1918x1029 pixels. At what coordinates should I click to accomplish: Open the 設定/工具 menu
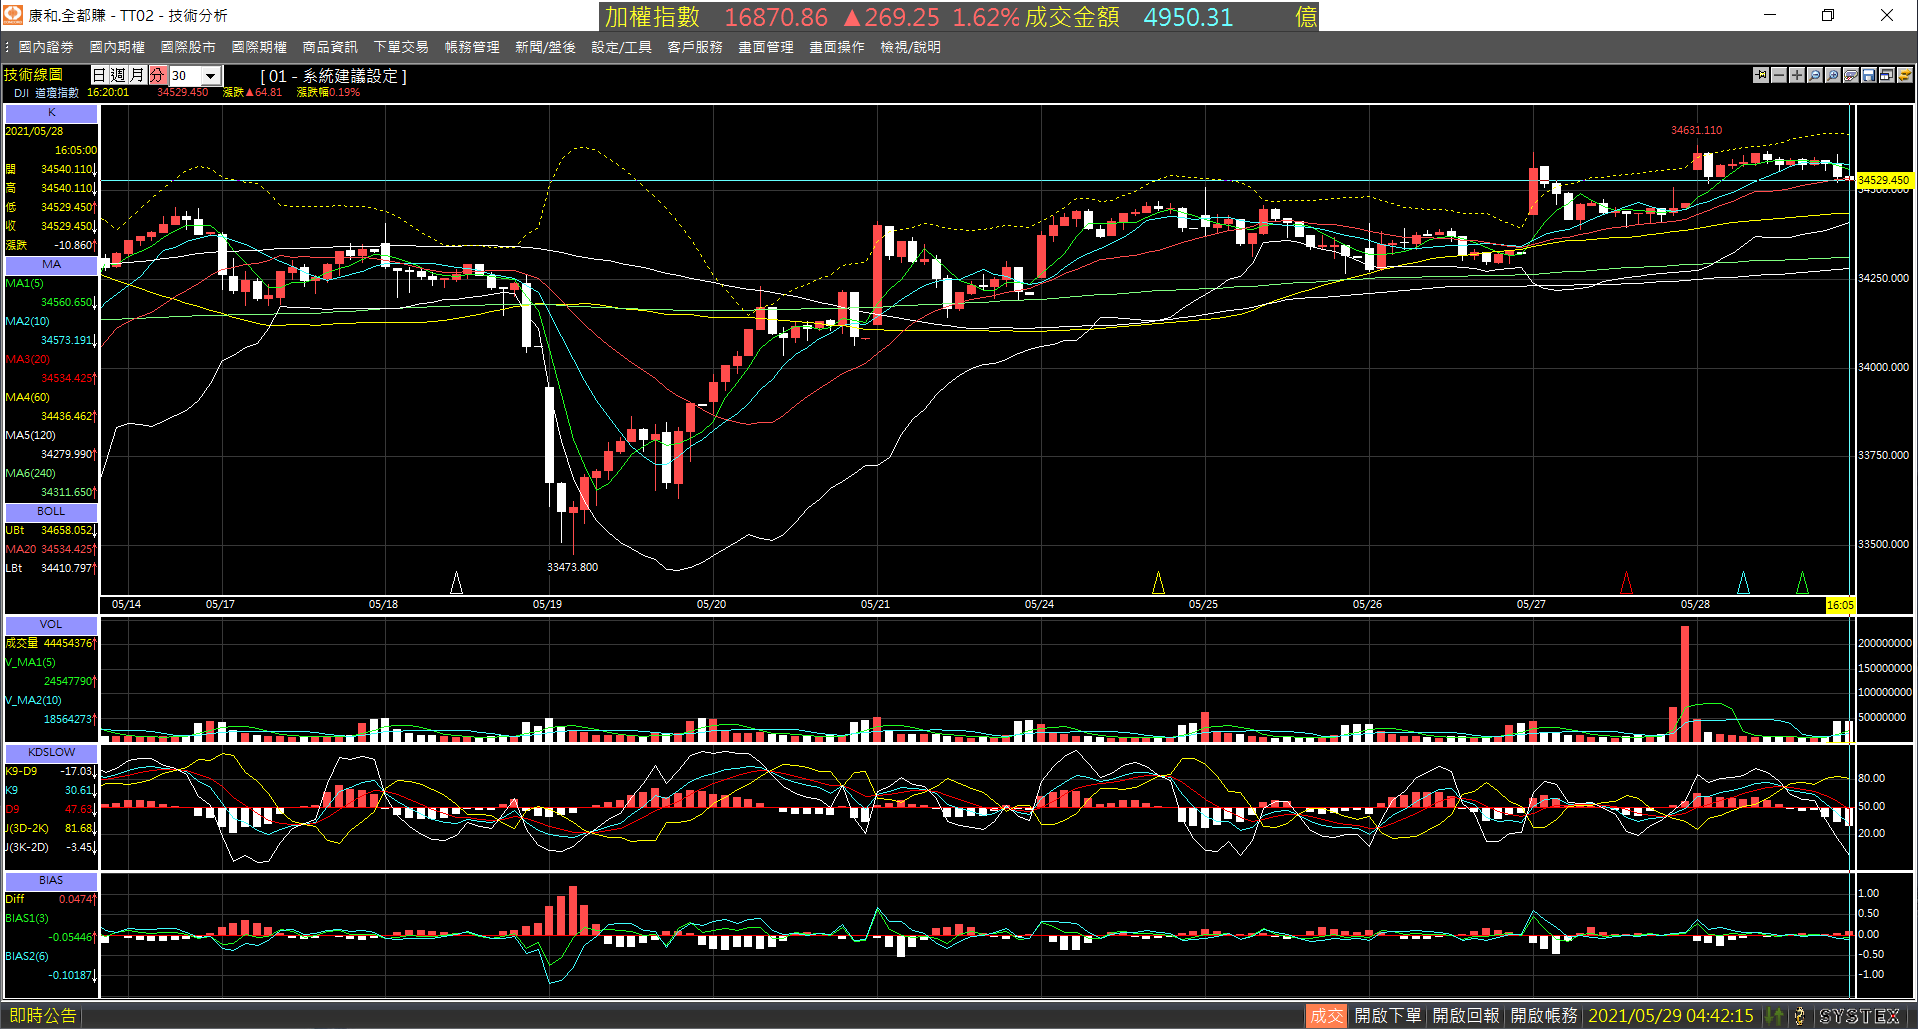tap(621, 47)
